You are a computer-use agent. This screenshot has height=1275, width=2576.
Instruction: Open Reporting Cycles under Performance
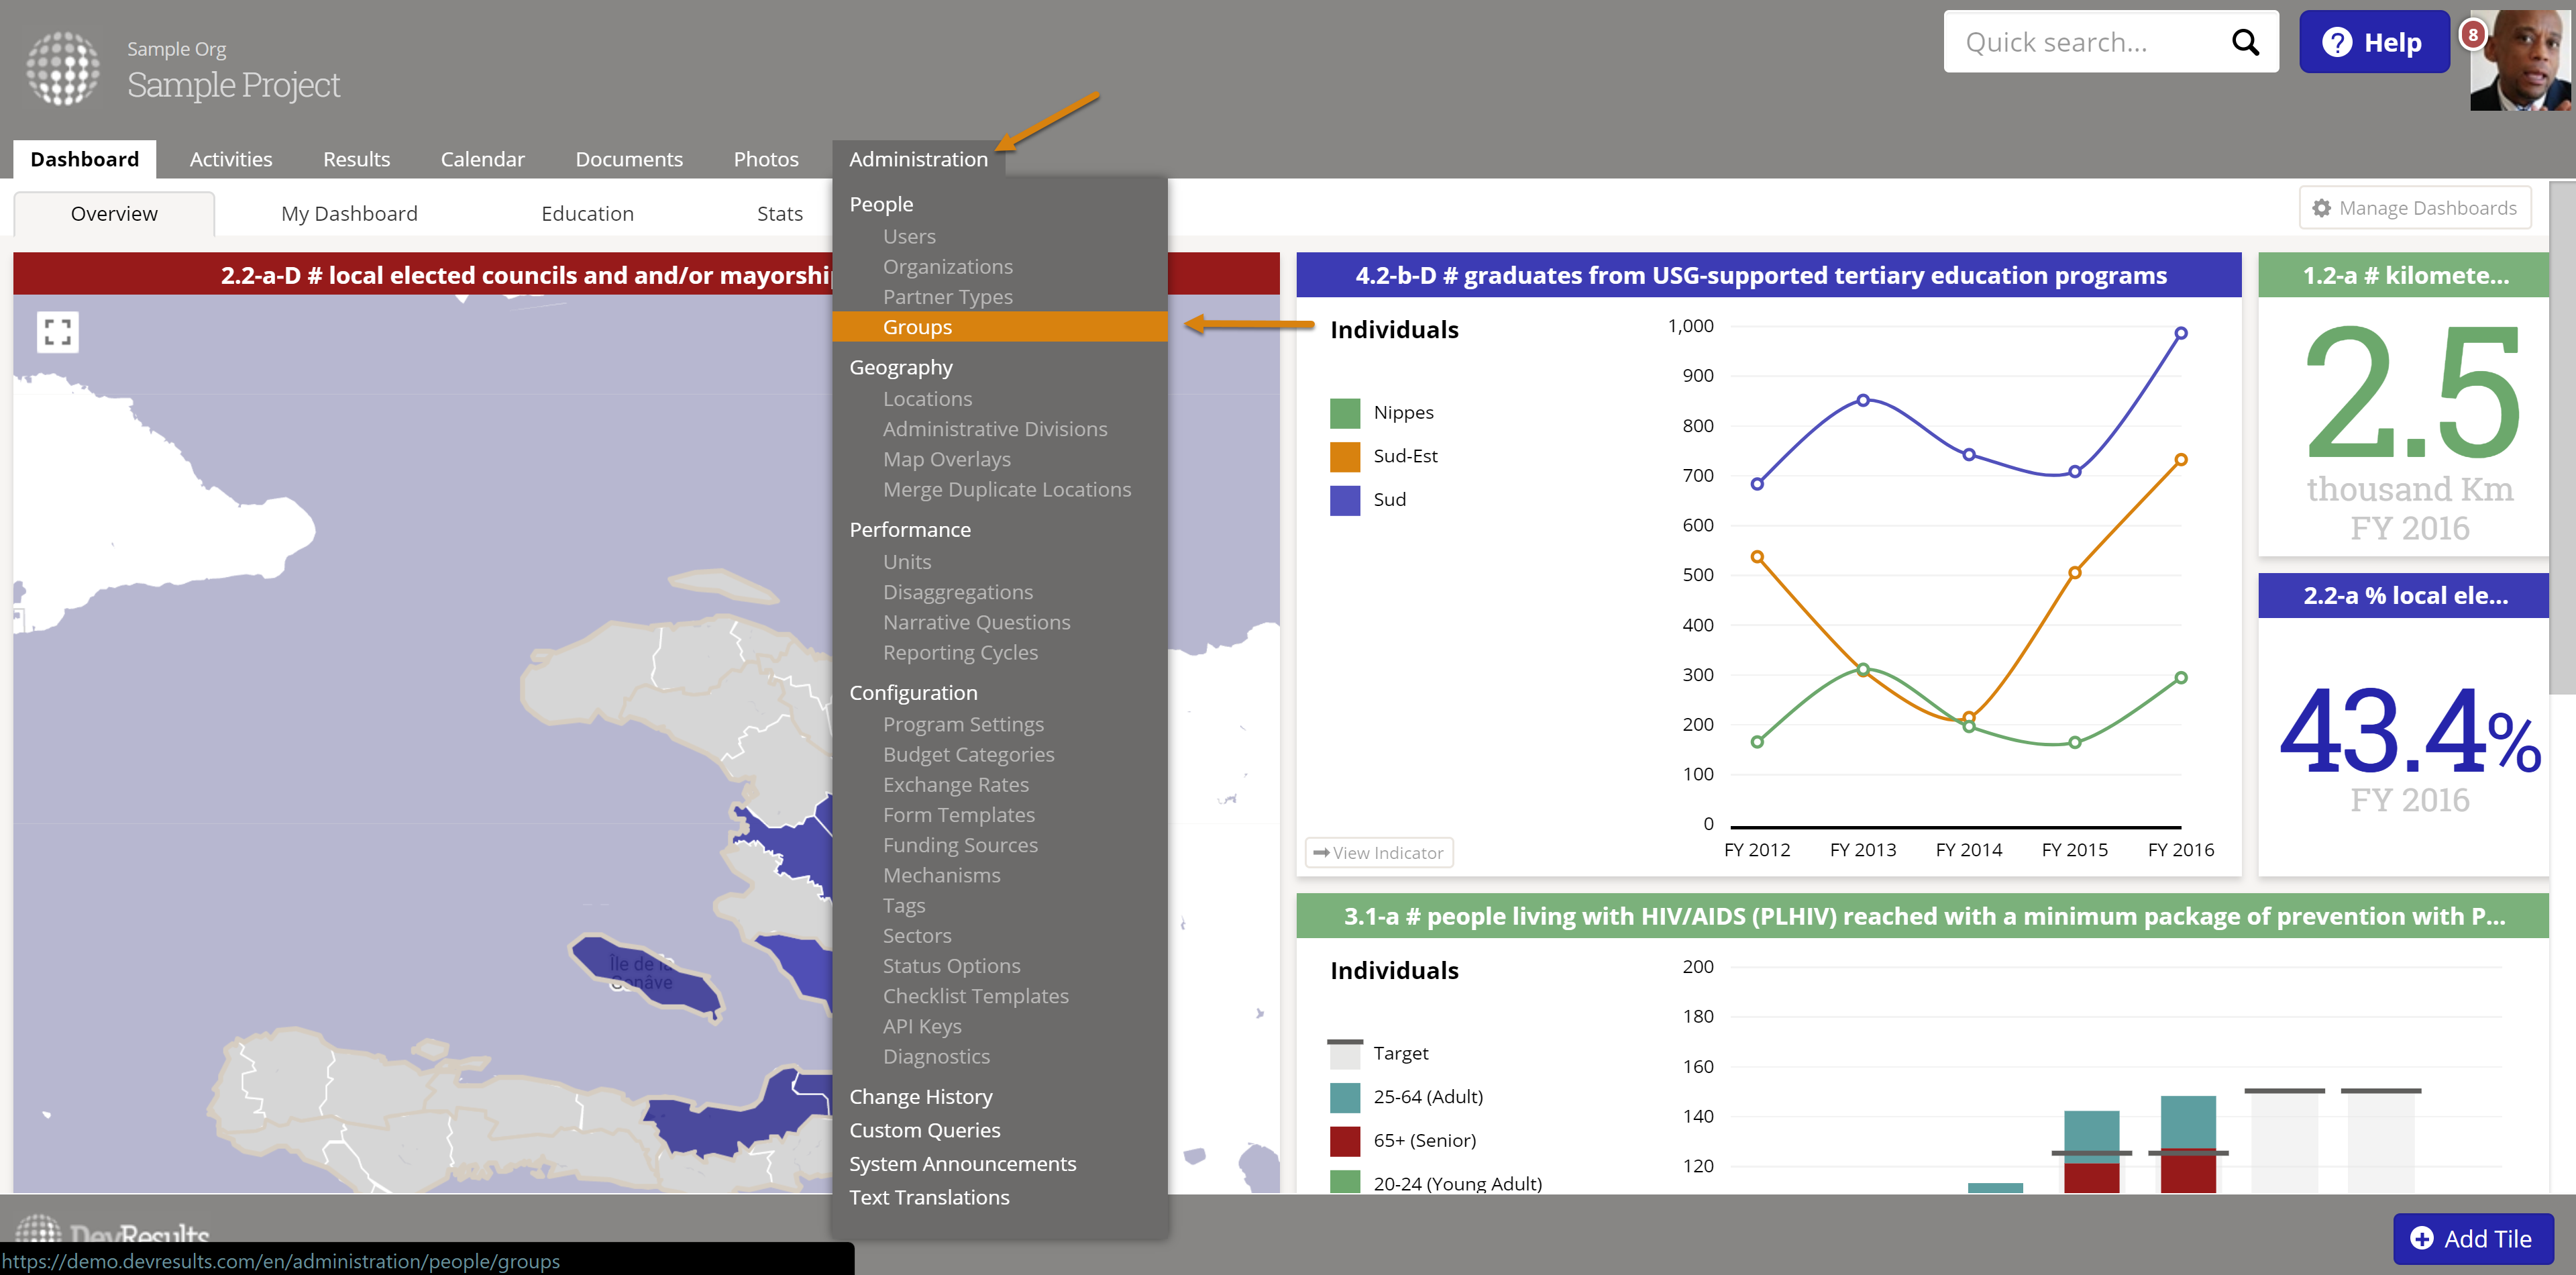coord(959,652)
